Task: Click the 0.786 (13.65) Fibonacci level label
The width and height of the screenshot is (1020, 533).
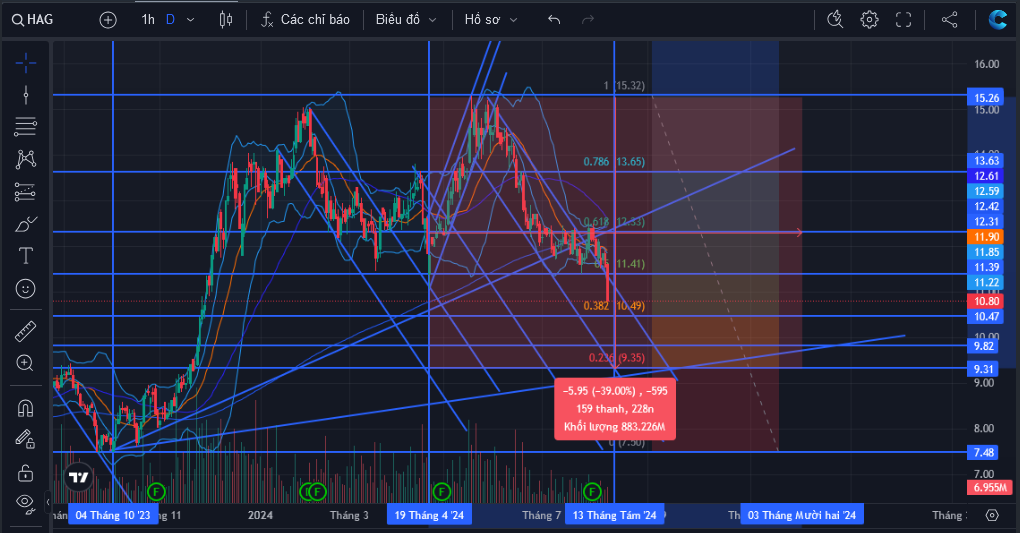Action: click(x=614, y=161)
